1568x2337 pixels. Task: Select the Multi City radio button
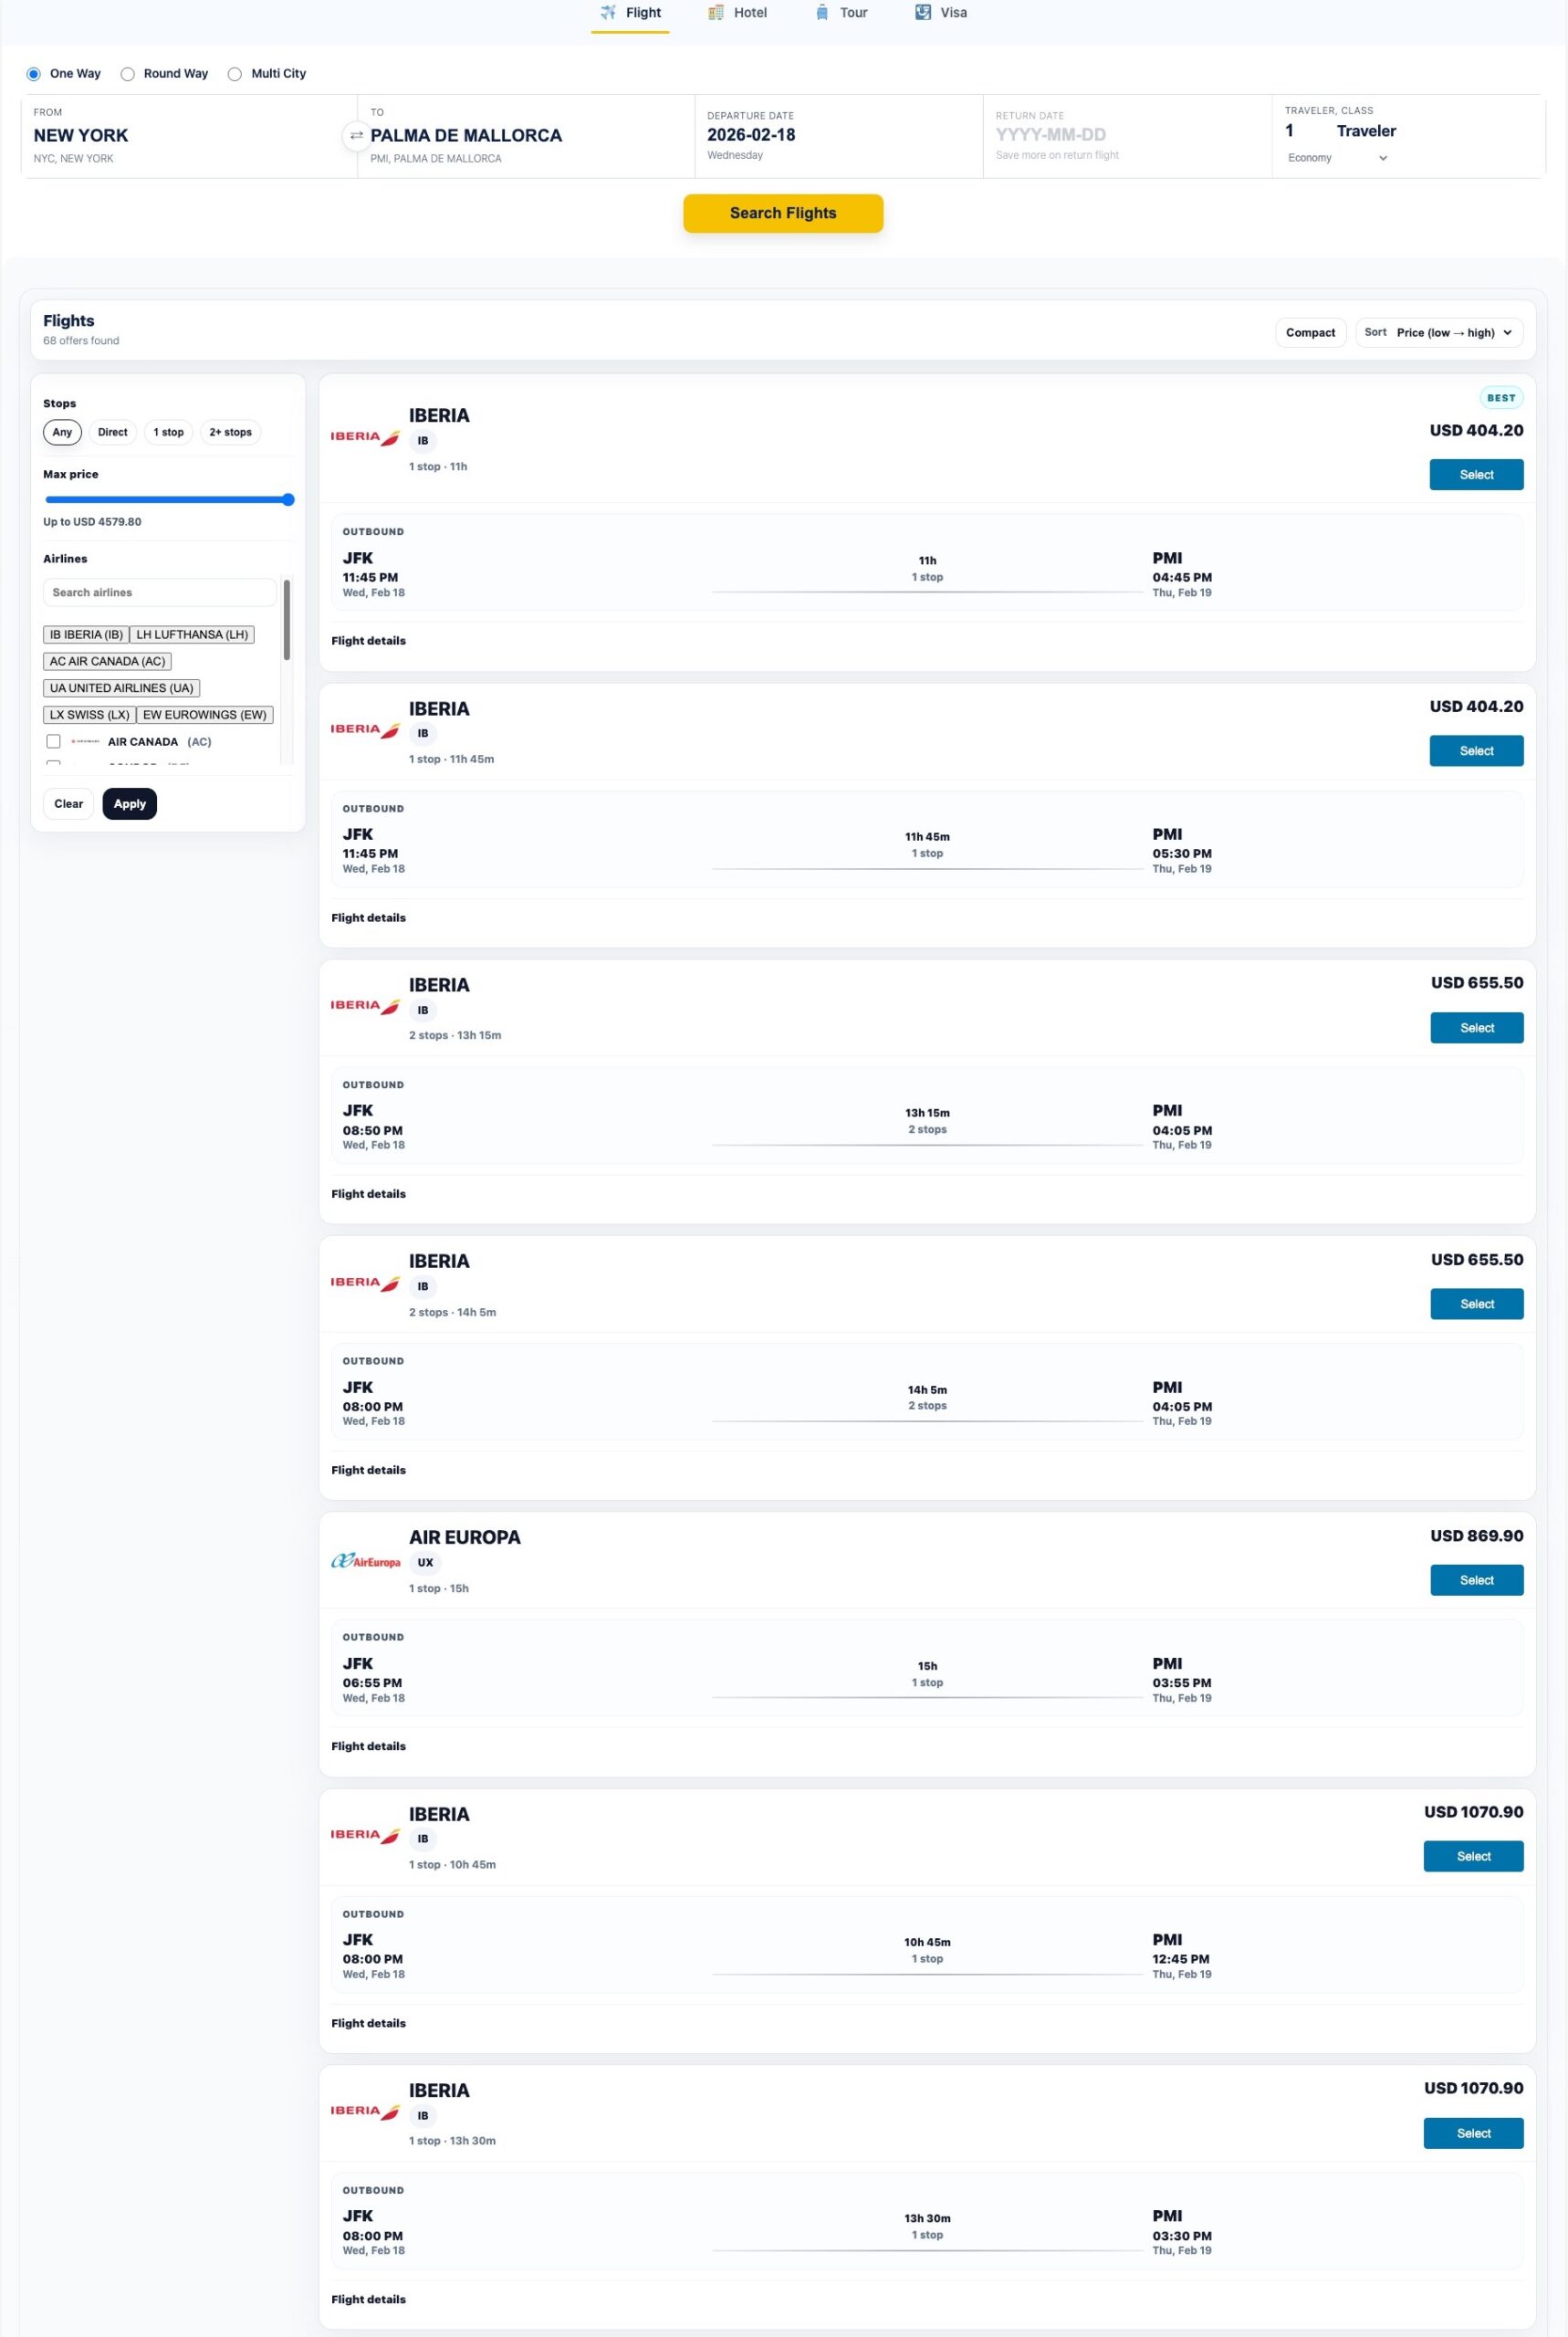(x=235, y=73)
